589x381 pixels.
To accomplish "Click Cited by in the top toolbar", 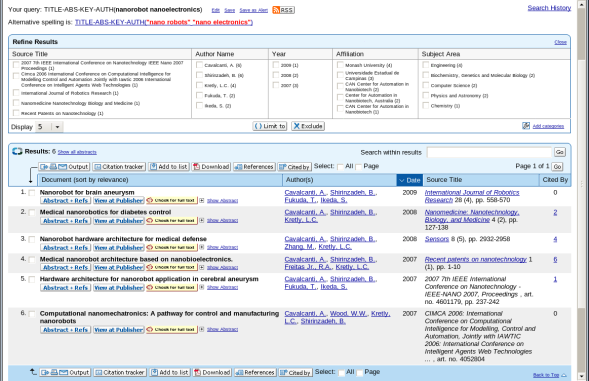I will coord(295,166).
